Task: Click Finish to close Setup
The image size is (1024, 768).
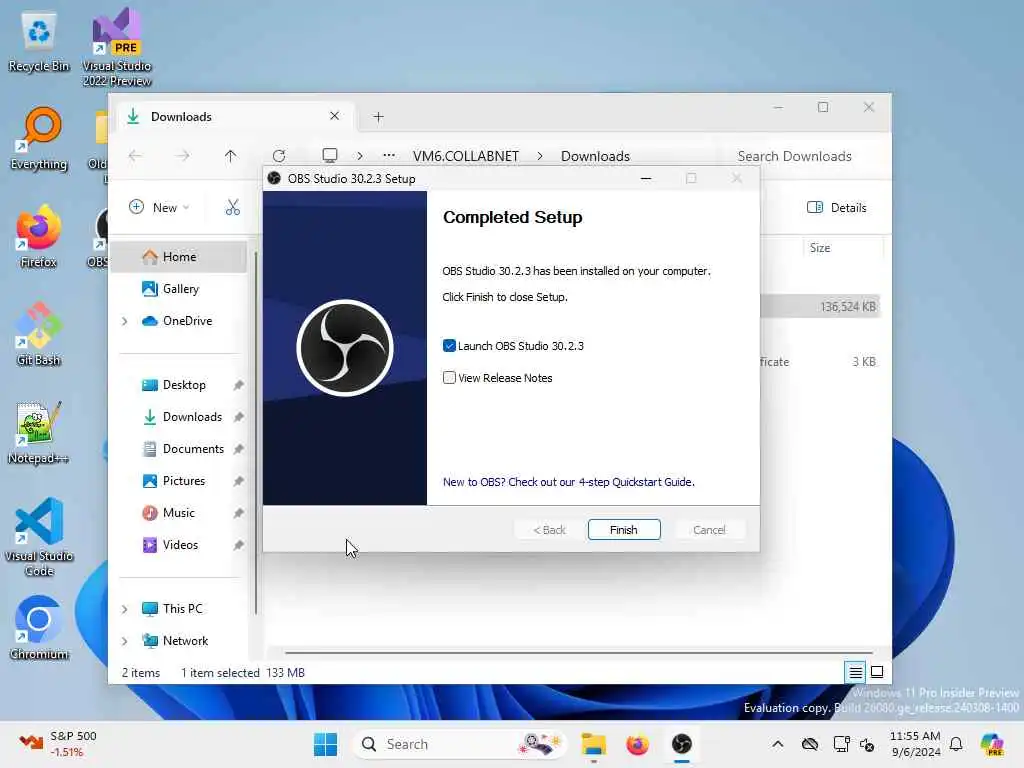Action: [624, 530]
